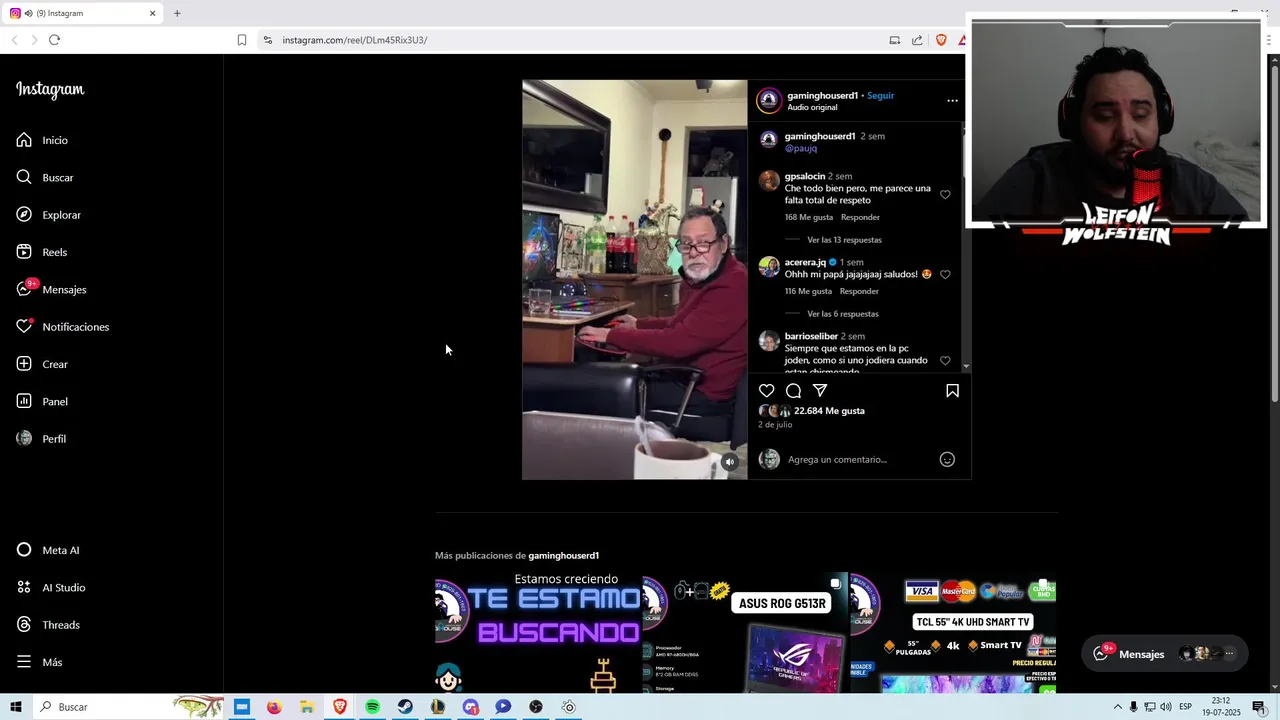Open the Windows Start menu
Screen dimensions: 1280x720
click(x=15, y=707)
